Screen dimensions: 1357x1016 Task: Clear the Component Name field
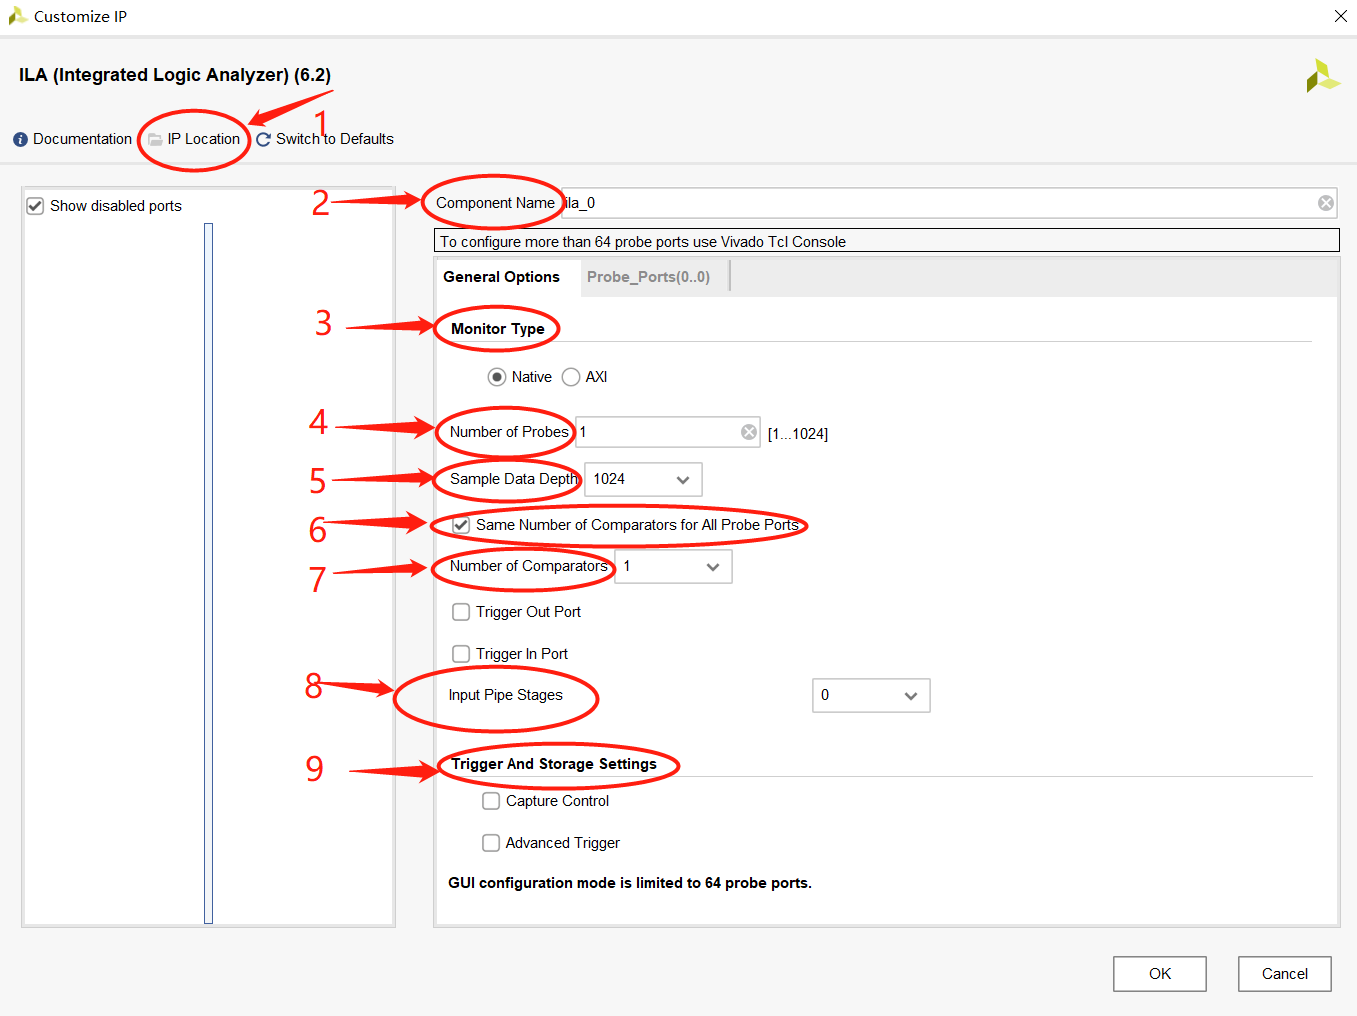[1326, 203]
